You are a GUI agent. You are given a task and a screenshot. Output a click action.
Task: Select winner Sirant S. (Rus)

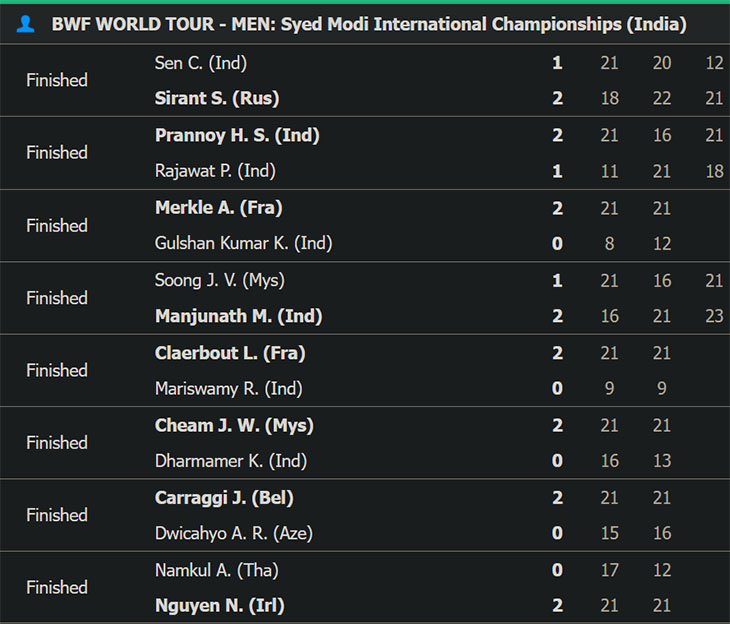(x=217, y=98)
